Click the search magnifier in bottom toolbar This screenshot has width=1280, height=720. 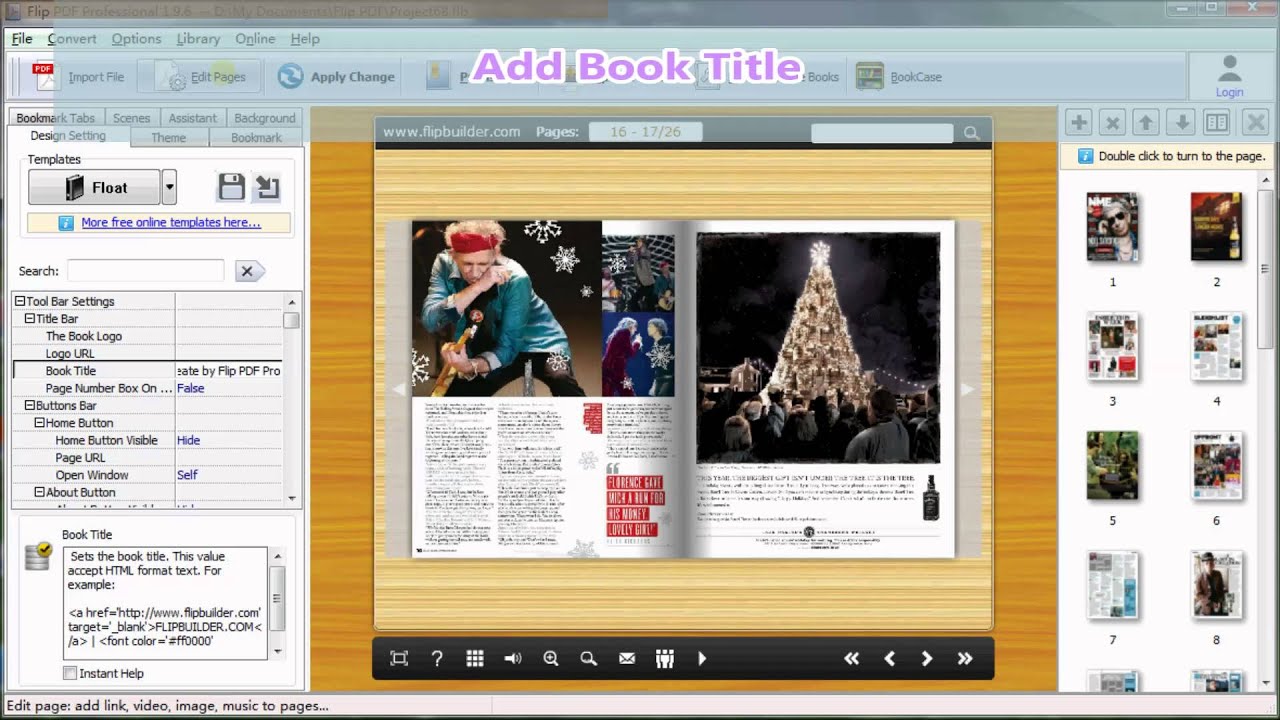pyautogui.click(x=589, y=658)
